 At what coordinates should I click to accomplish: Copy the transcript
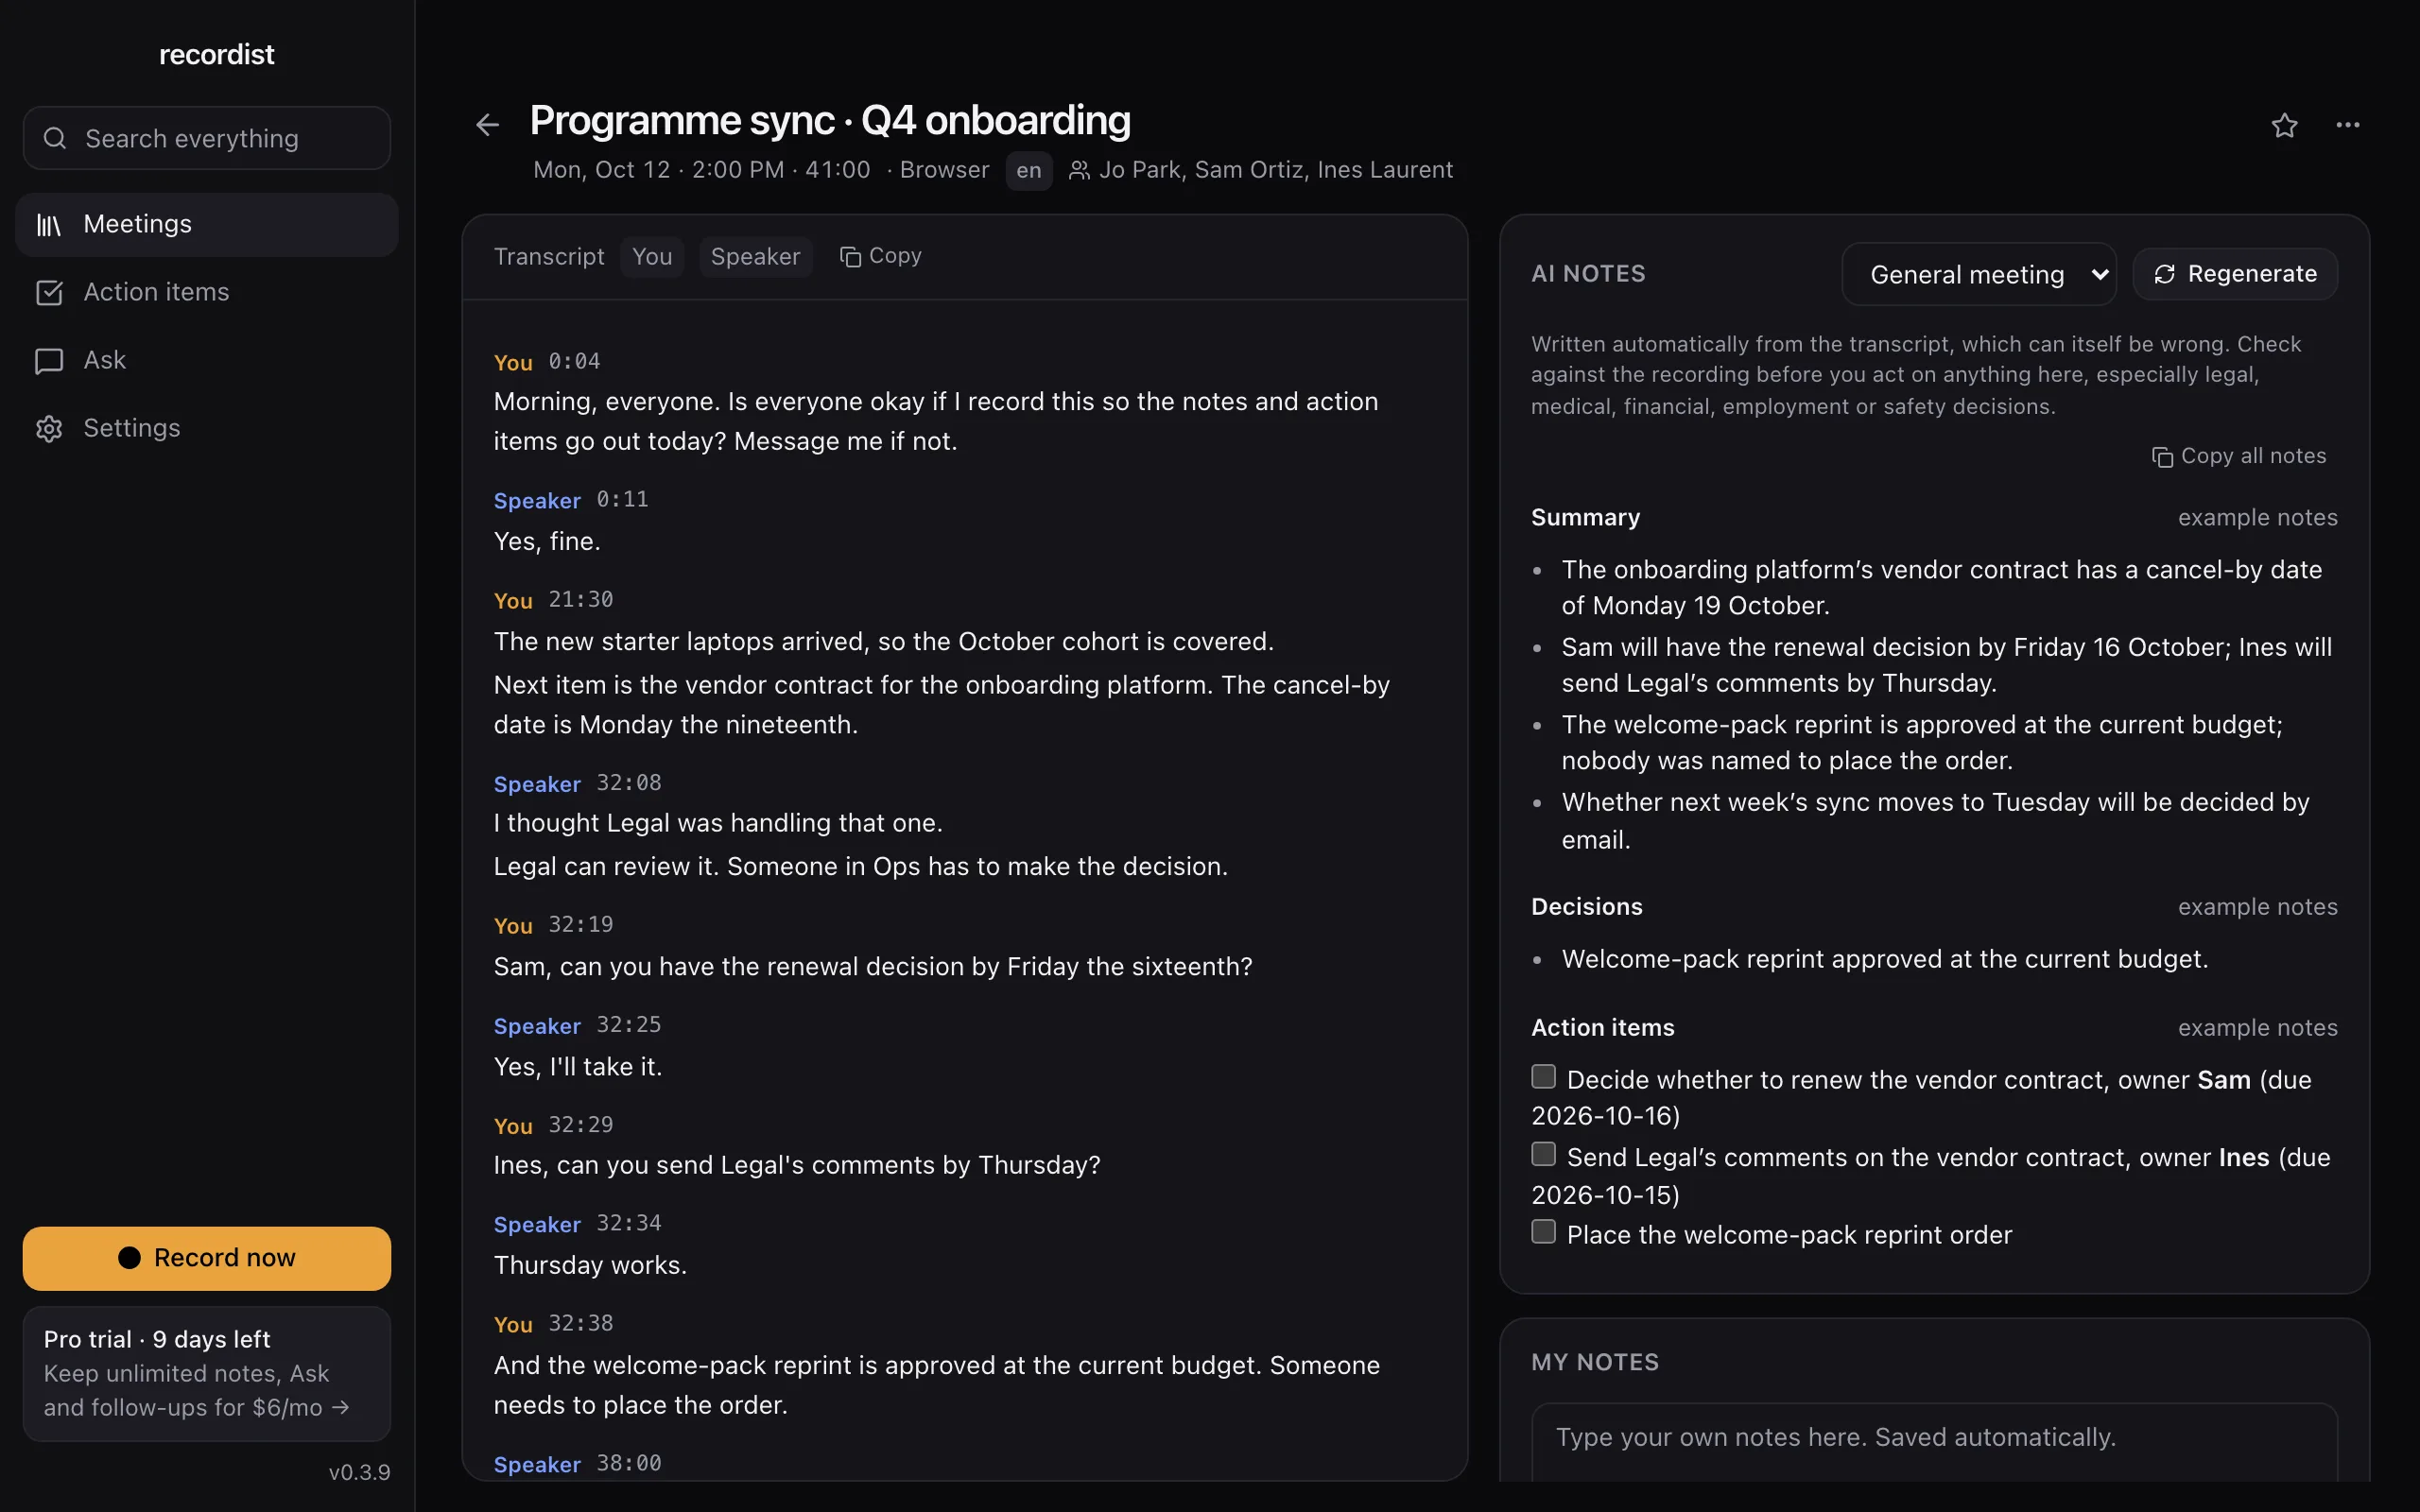[x=880, y=256]
